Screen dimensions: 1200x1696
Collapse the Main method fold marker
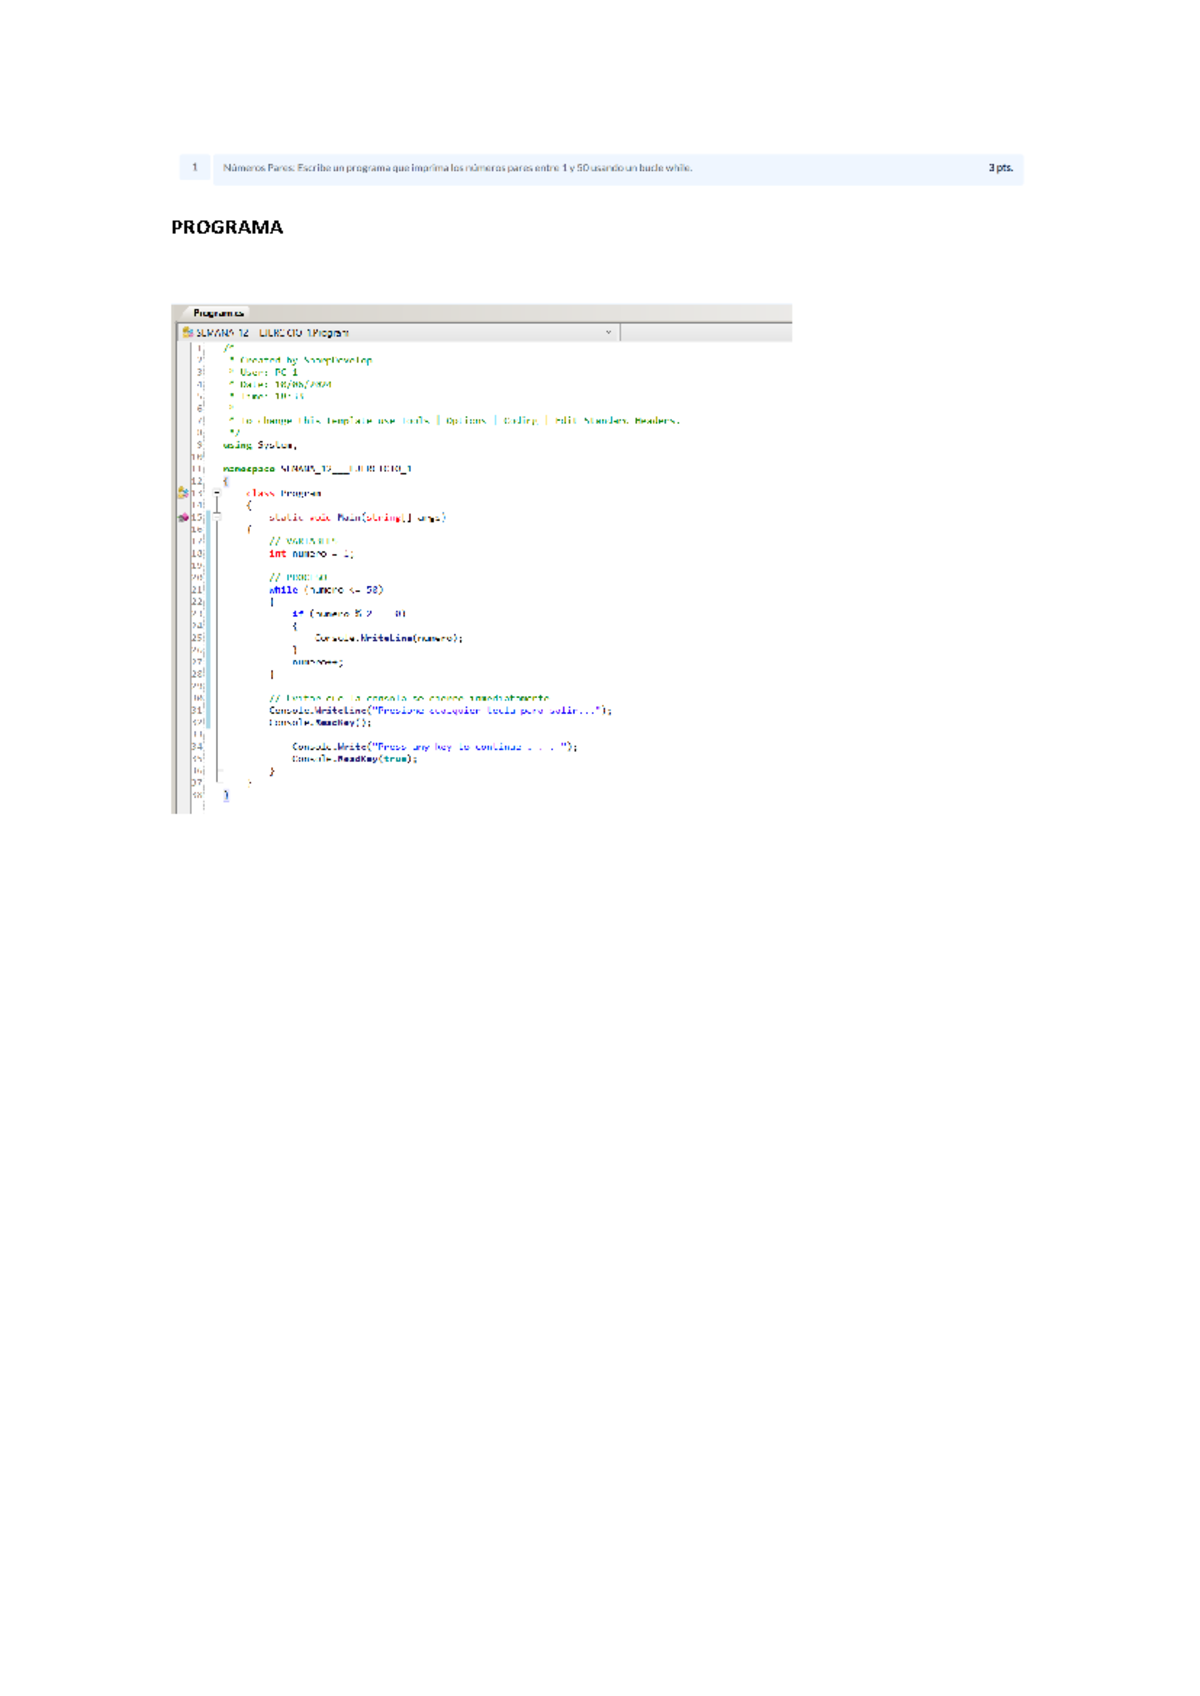pos(217,517)
